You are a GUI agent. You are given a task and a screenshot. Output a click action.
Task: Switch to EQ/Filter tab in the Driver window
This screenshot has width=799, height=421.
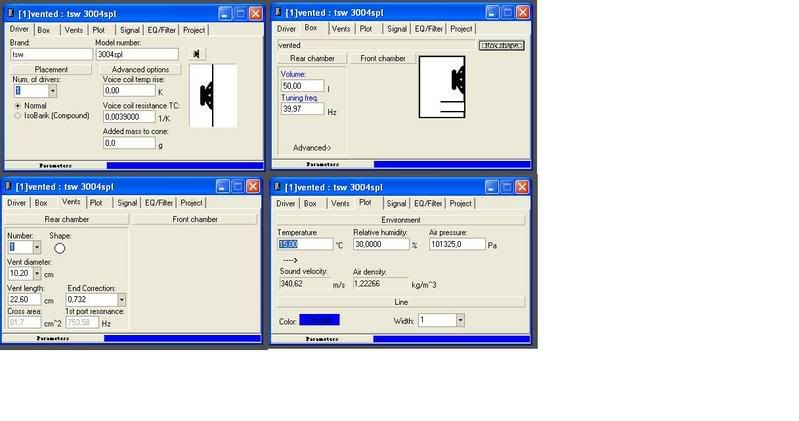pos(159,30)
